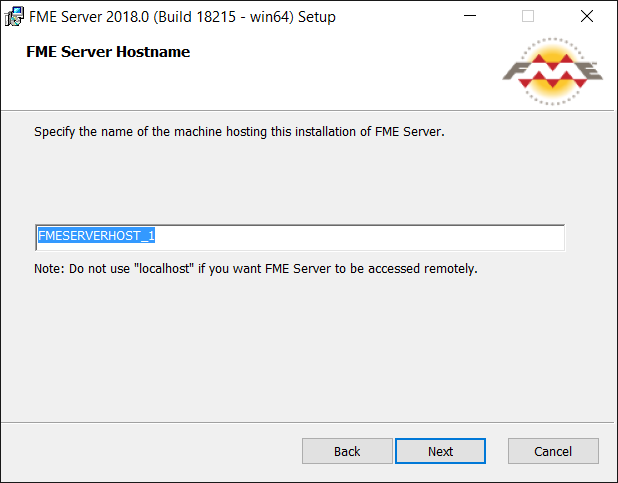Viewport: 618px width, 483px height.
Task: Click the FME logo in the header
Action: [553, 71]
